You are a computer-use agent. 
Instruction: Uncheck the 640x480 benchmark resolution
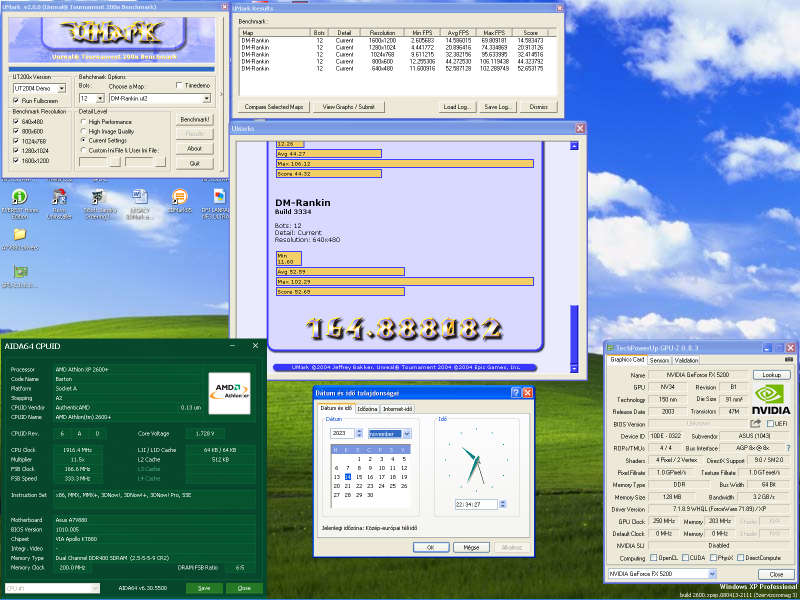16,121
